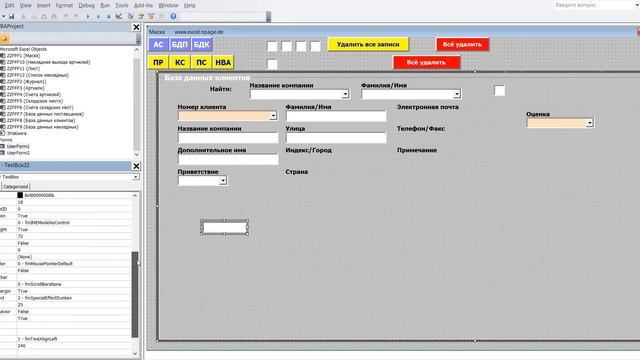Toggle the Design Mode icon
The width and height of the screenshot is (640, 360).
[x=119, y=16]
